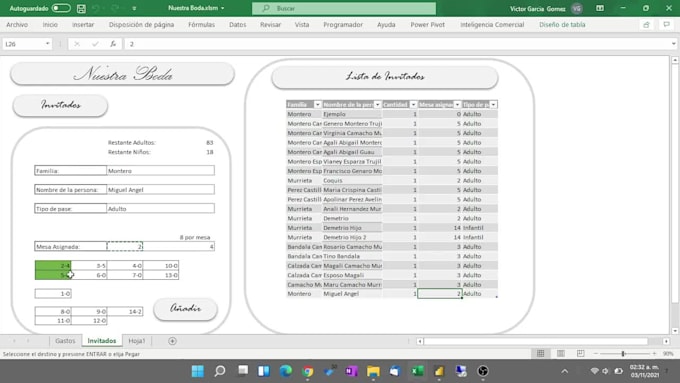The image size is (680, 383).
Task: Open the Disposición de página tab
Action: (141, 25)
